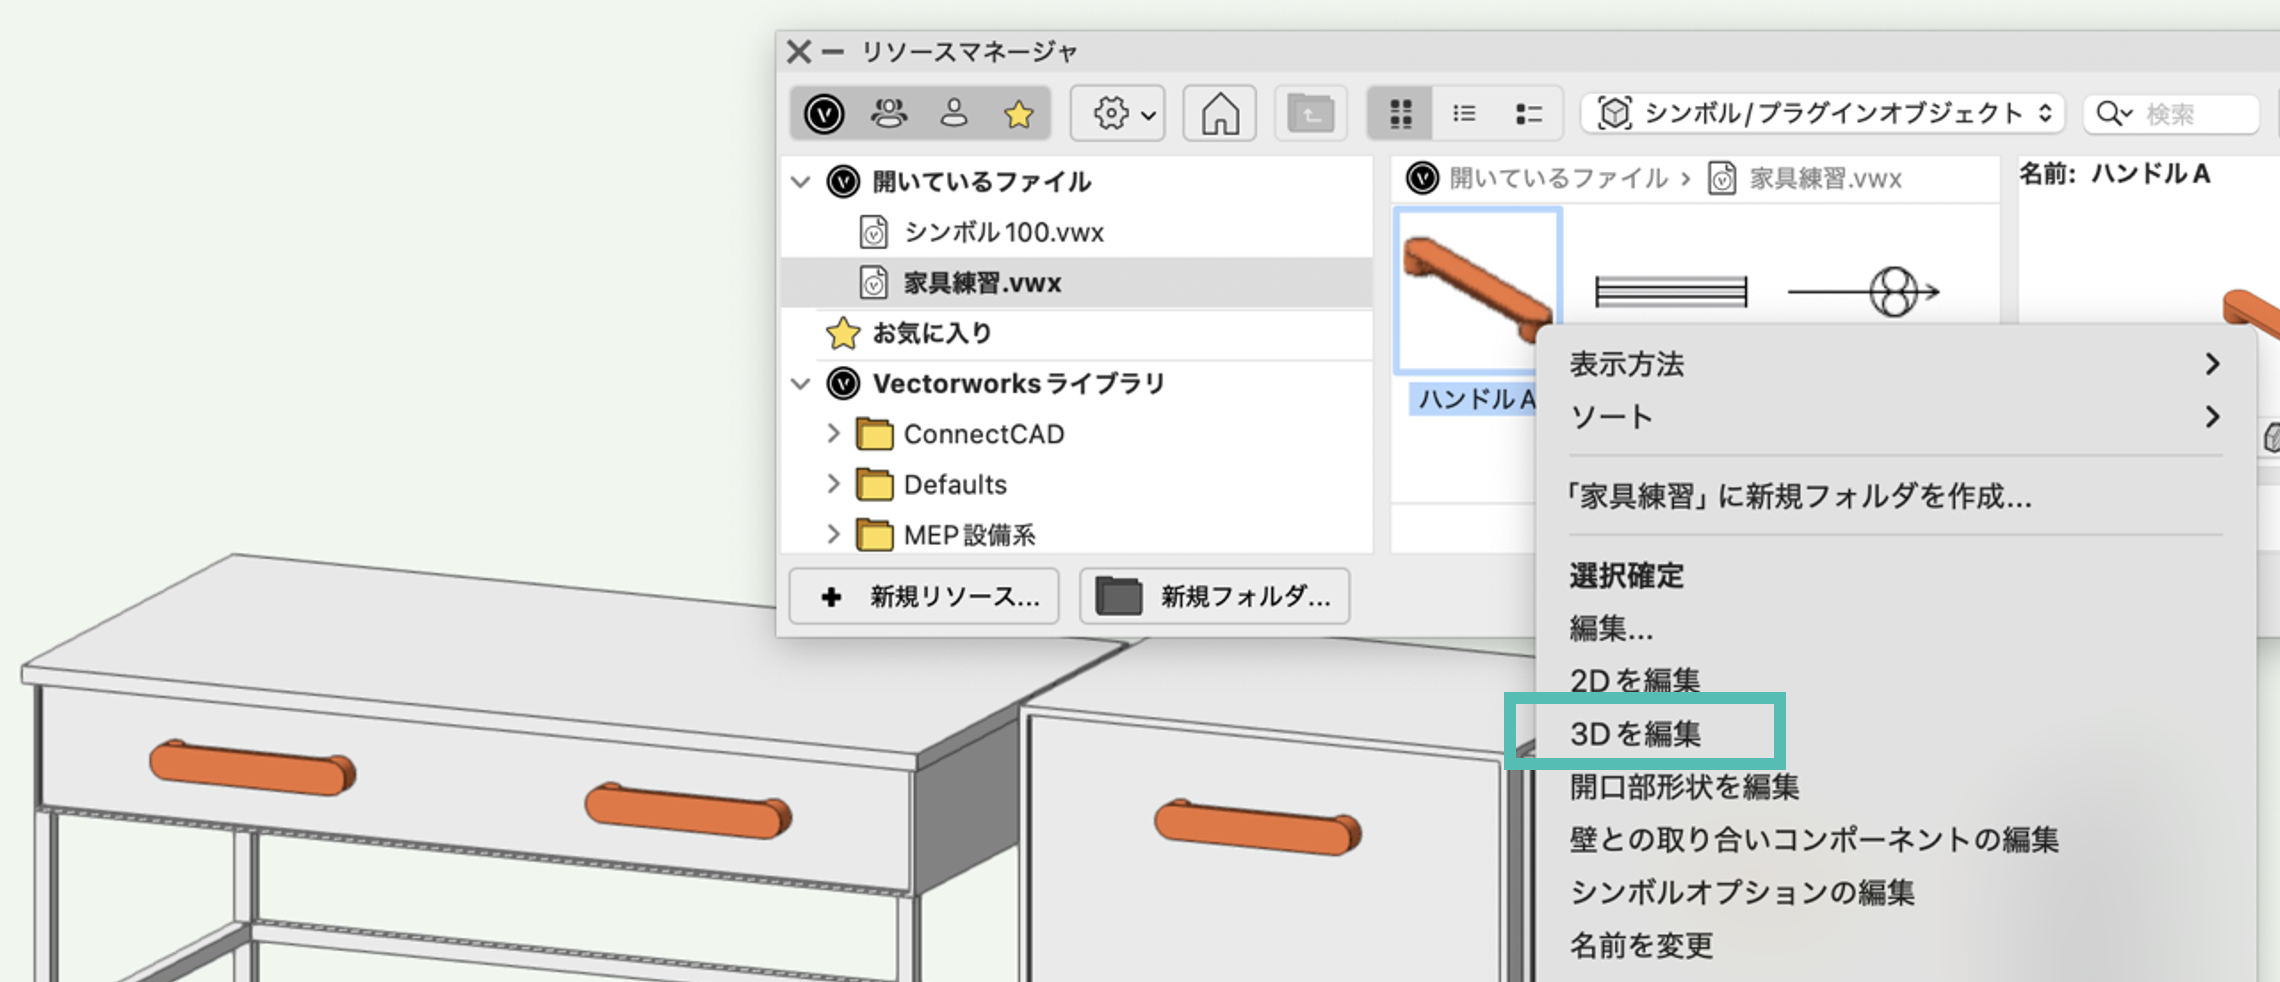
Task: Expand the ConnectCAD folder
Action: click(x=833, y=434)
